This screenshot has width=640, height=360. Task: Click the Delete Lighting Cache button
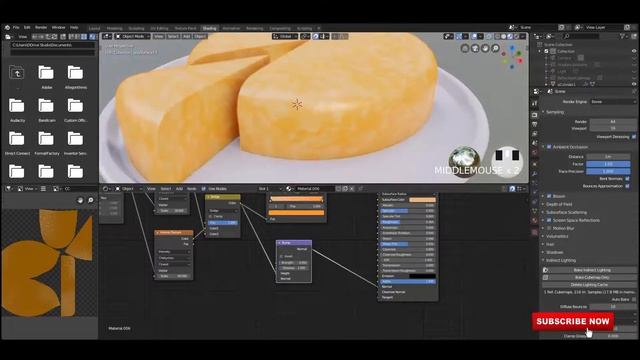click(589, 285)
